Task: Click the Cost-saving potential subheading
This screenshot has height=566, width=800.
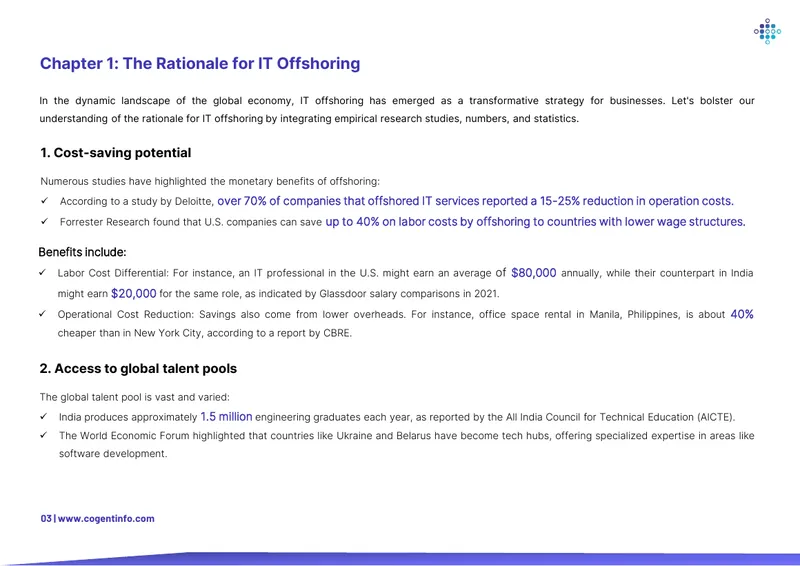Action: (x=115, y=153)
